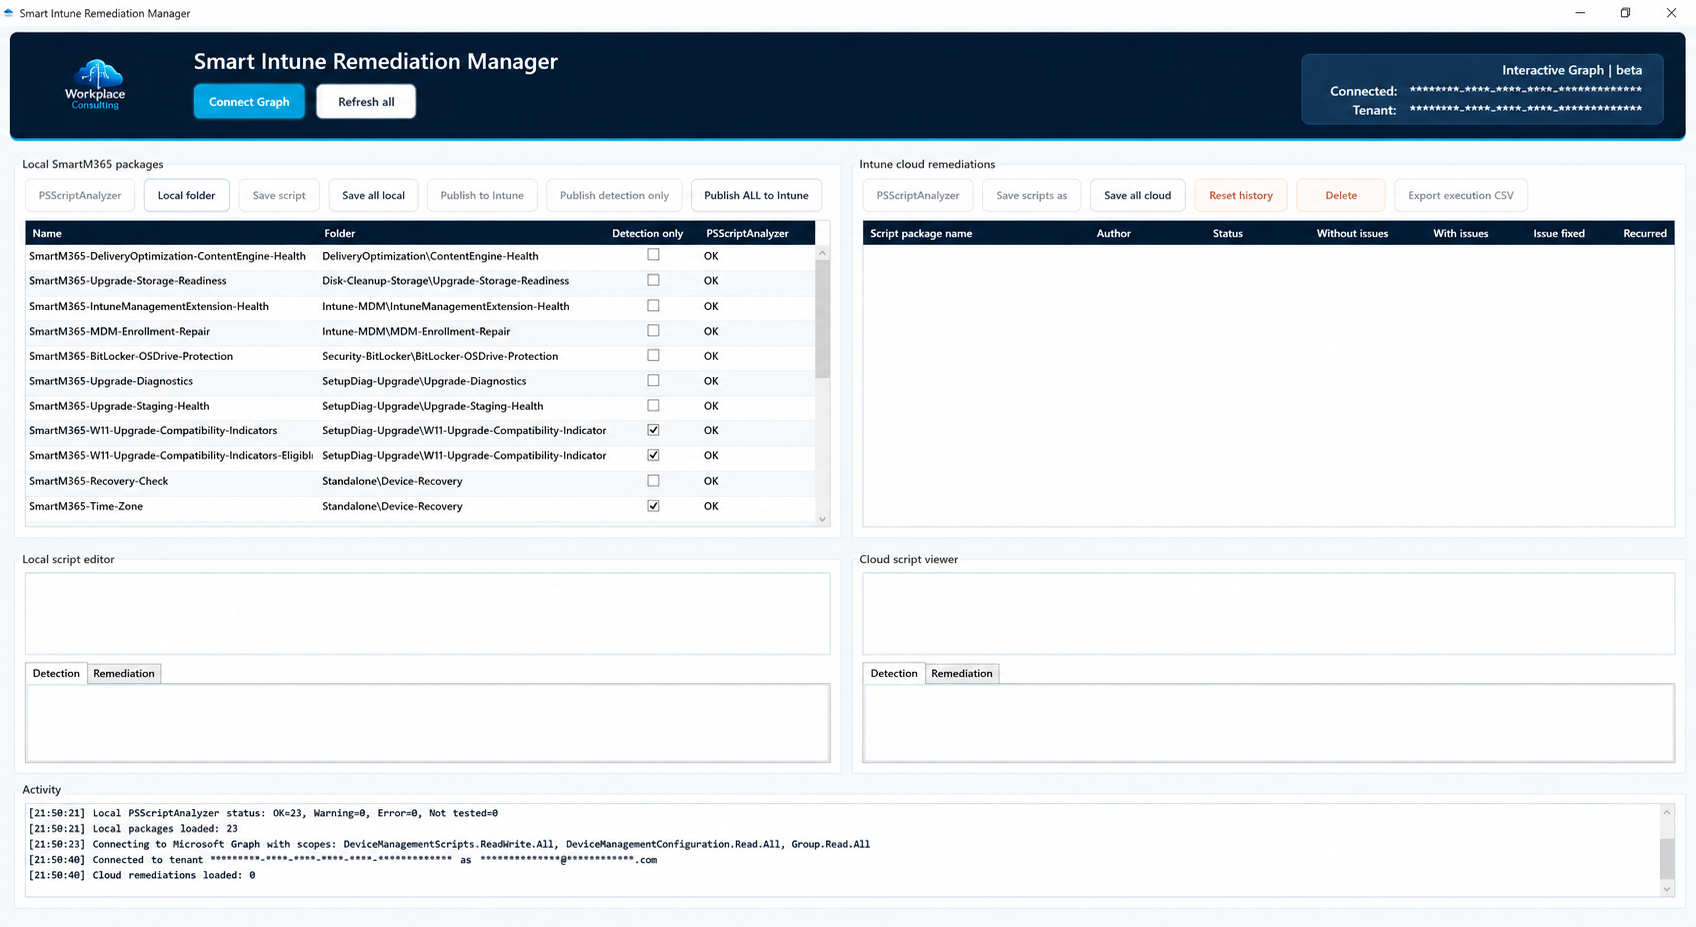Click the Workplace Consulting logo
This screenshot has height=927, width=1696.
coord(95,85)
